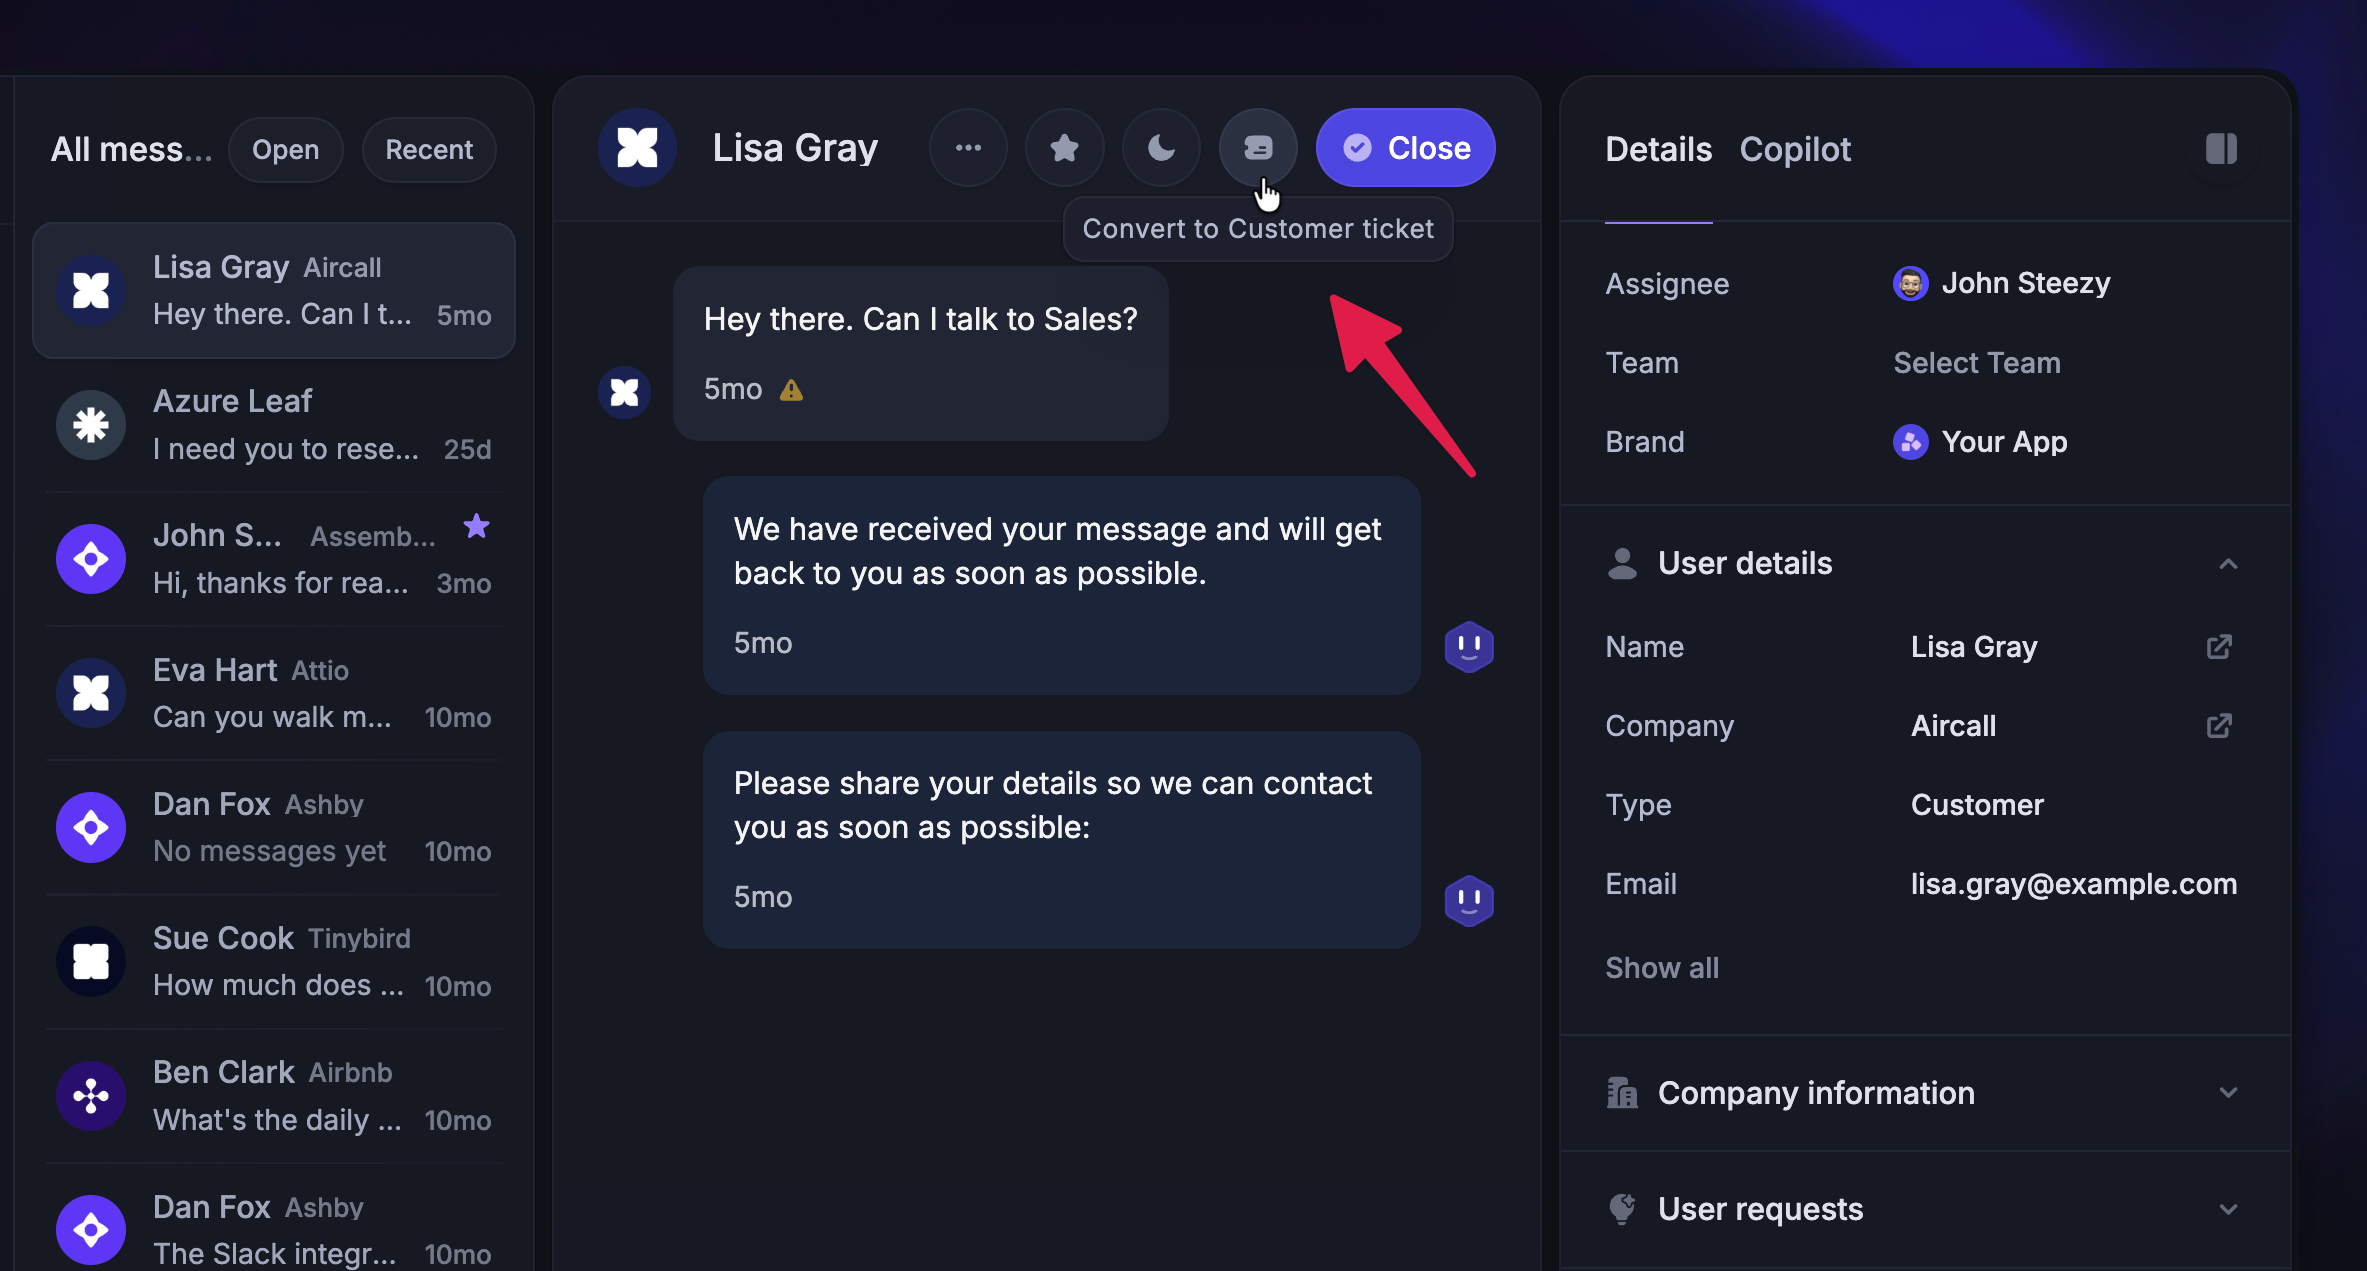
Task: Snooze conversation with moon icon
Action: [1161, 148]
